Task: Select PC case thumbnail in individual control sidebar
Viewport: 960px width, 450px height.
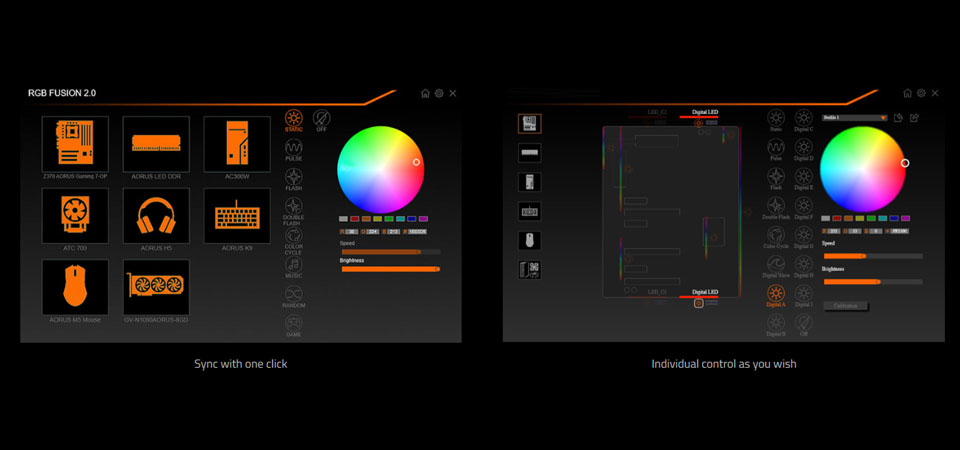Action: pyautogui.click(x=530, y=182)
